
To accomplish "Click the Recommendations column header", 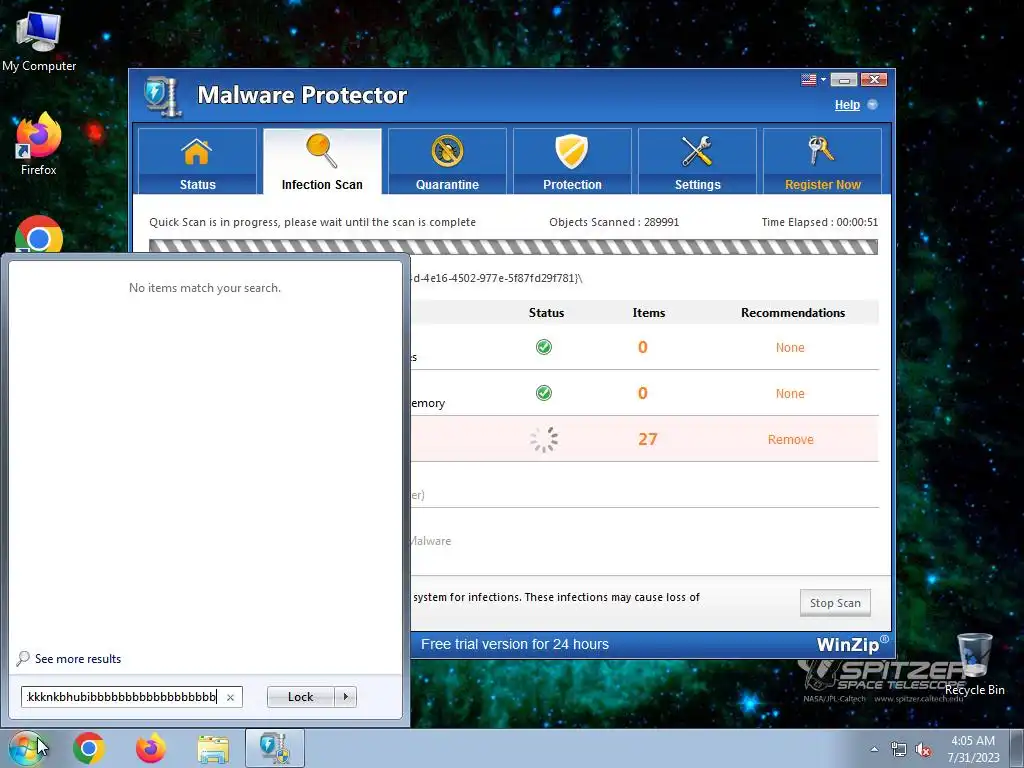I will point(793,313).
